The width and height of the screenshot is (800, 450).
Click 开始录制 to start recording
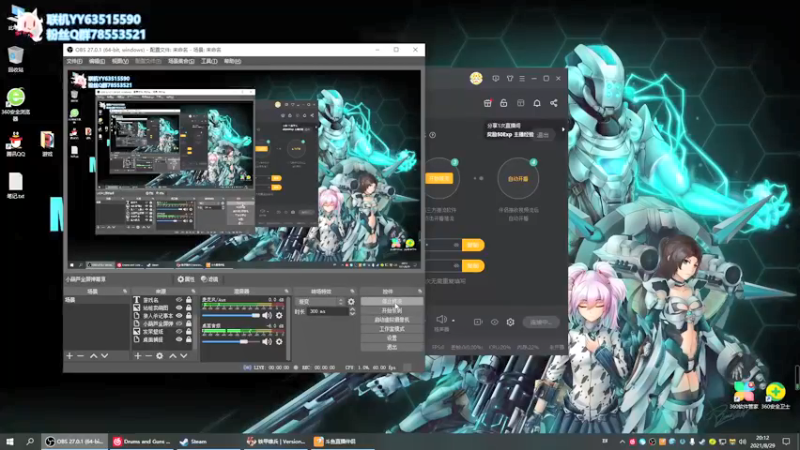coord(392,310)
